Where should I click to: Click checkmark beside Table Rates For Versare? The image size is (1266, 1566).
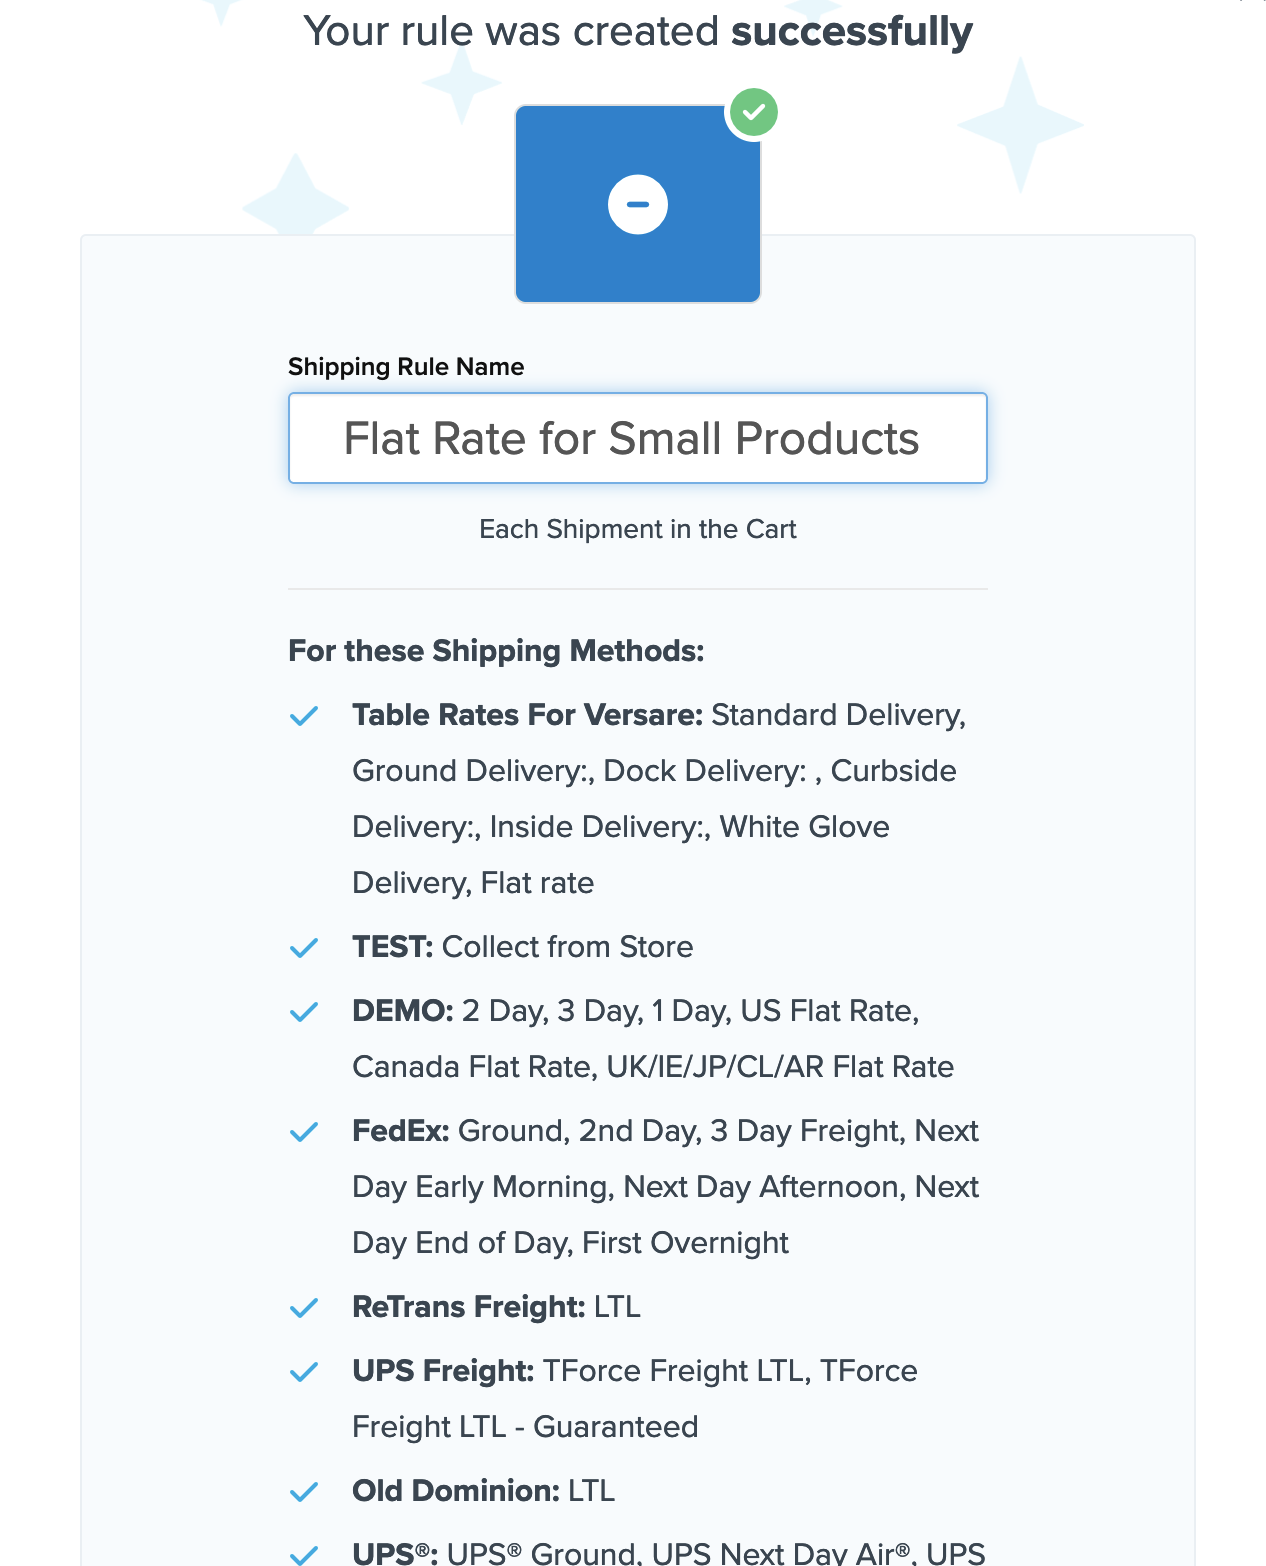click(x=303, y=716)
